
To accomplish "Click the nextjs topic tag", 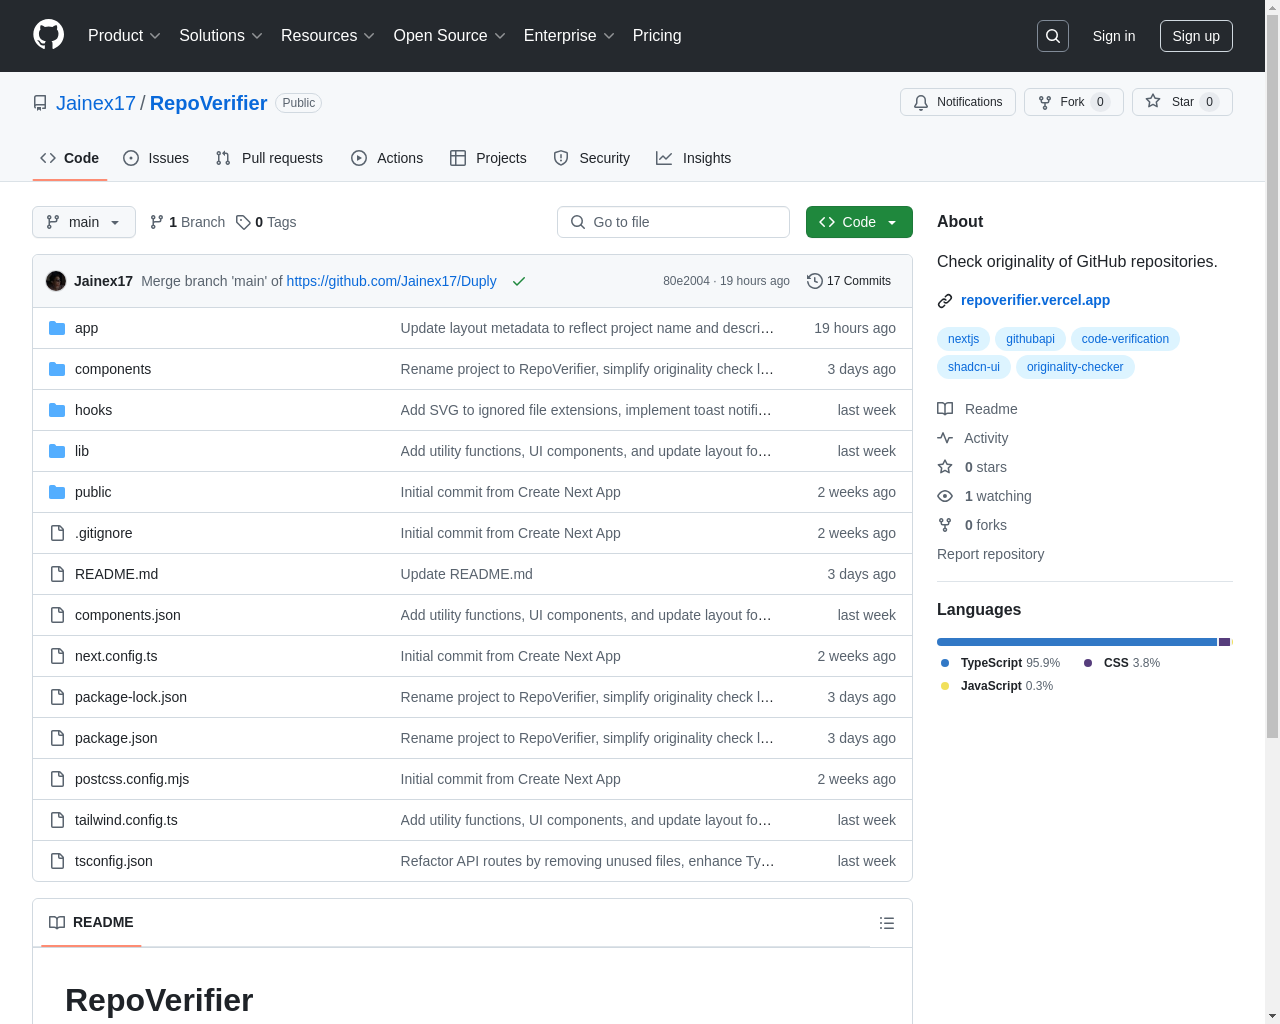I will (x=963, y=339).
